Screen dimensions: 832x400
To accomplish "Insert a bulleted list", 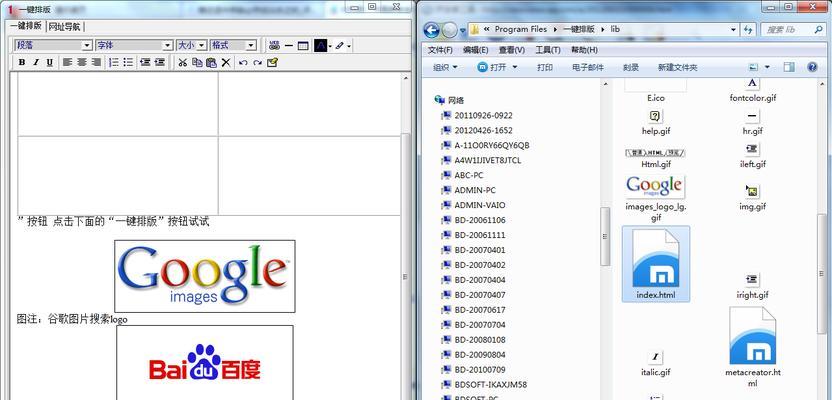I will (x=128, y=63).
